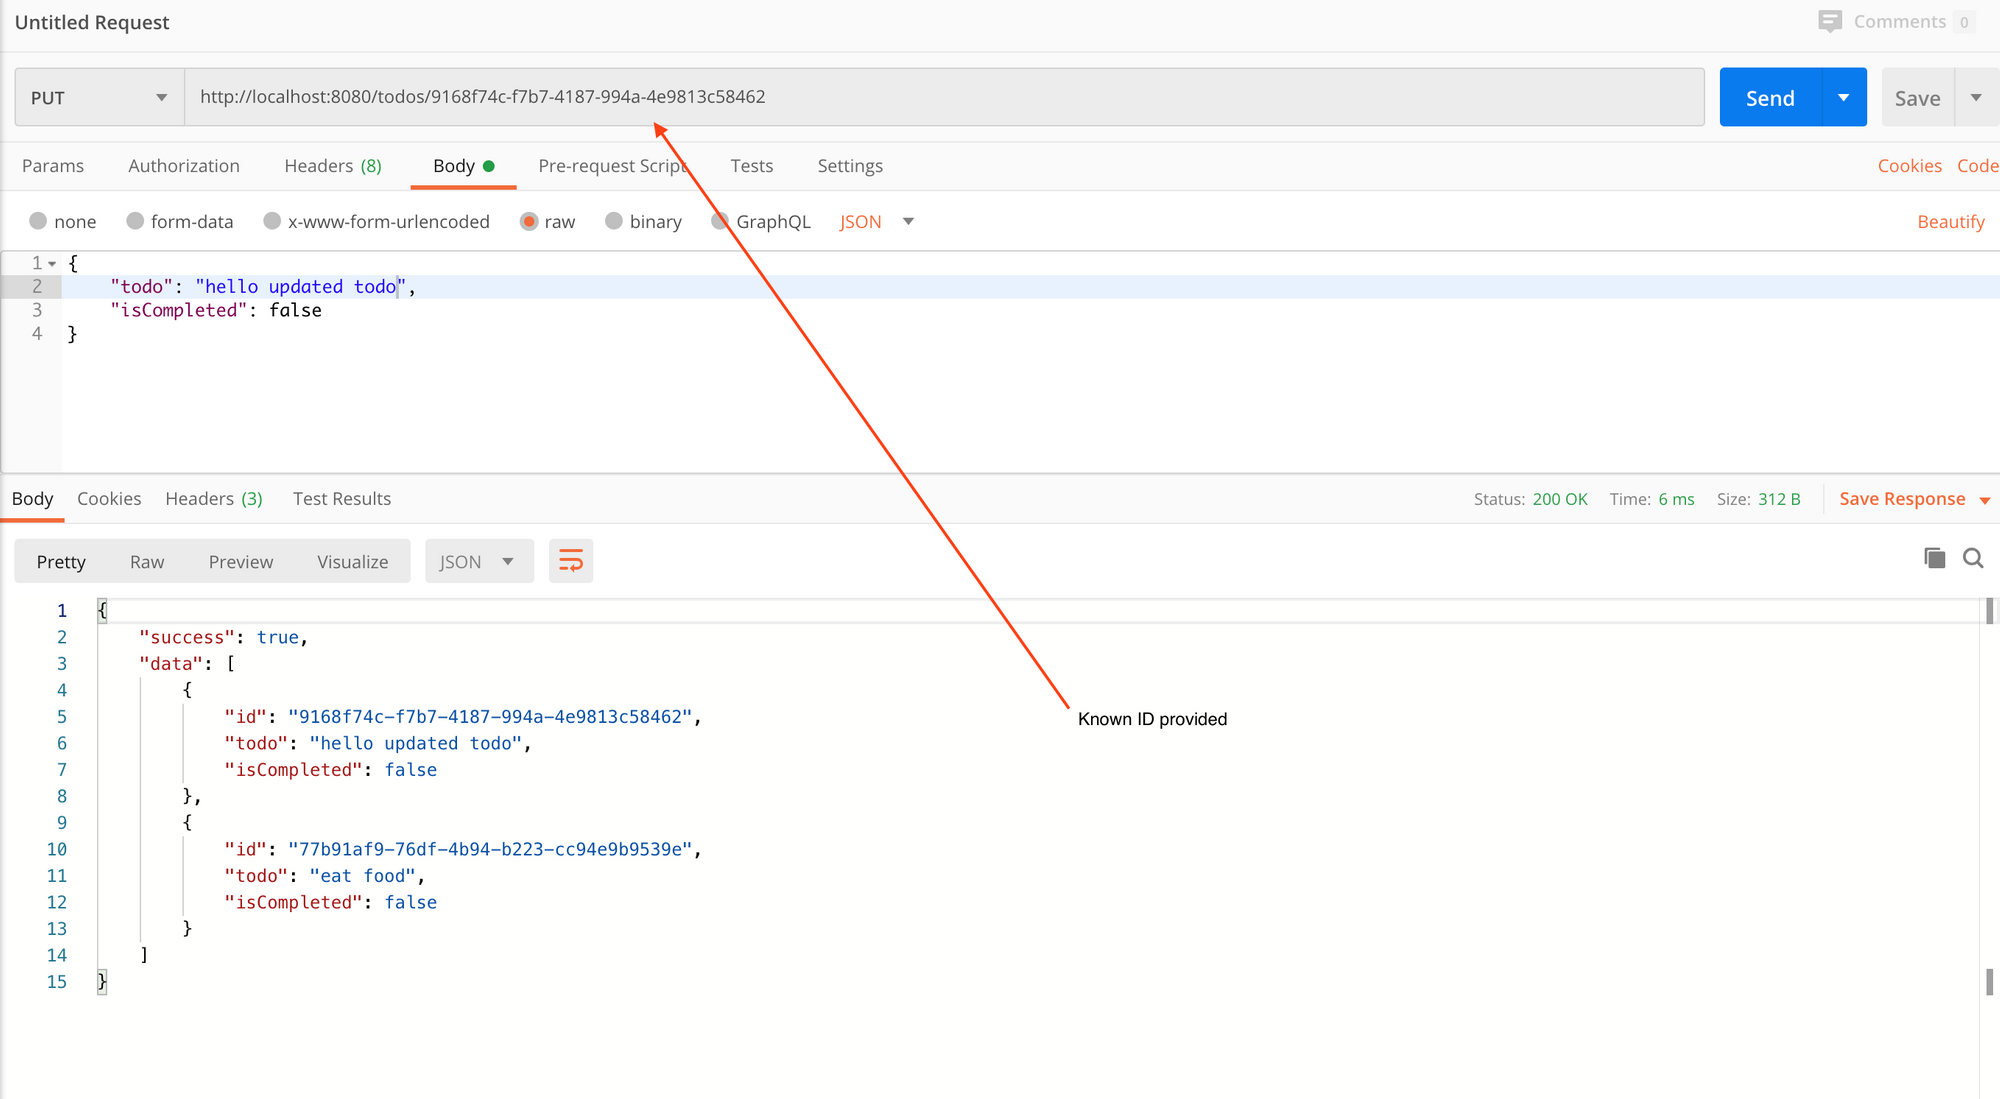Click the blue Send button

1770,97
